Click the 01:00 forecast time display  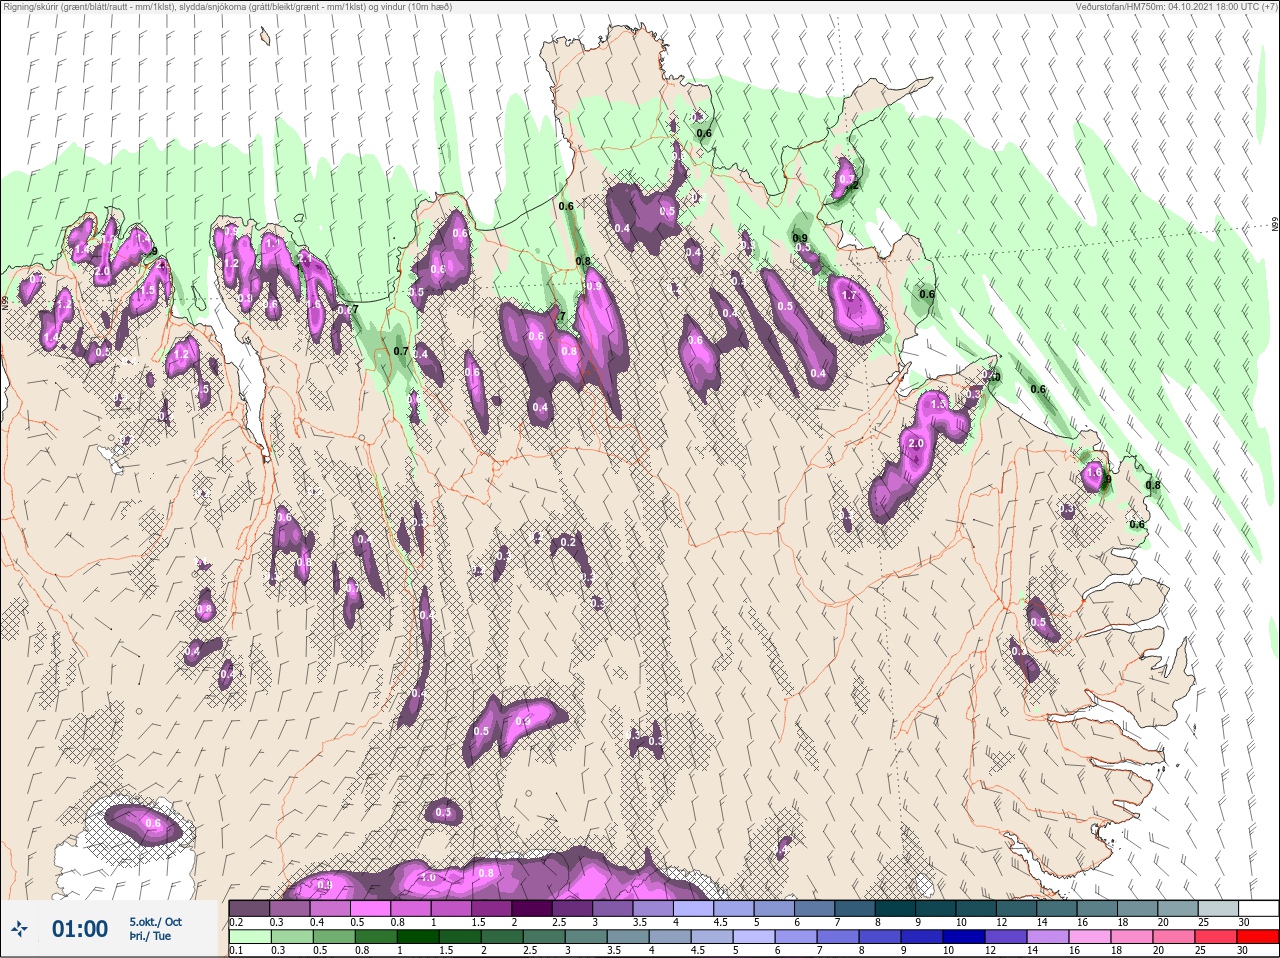point(80,929)
